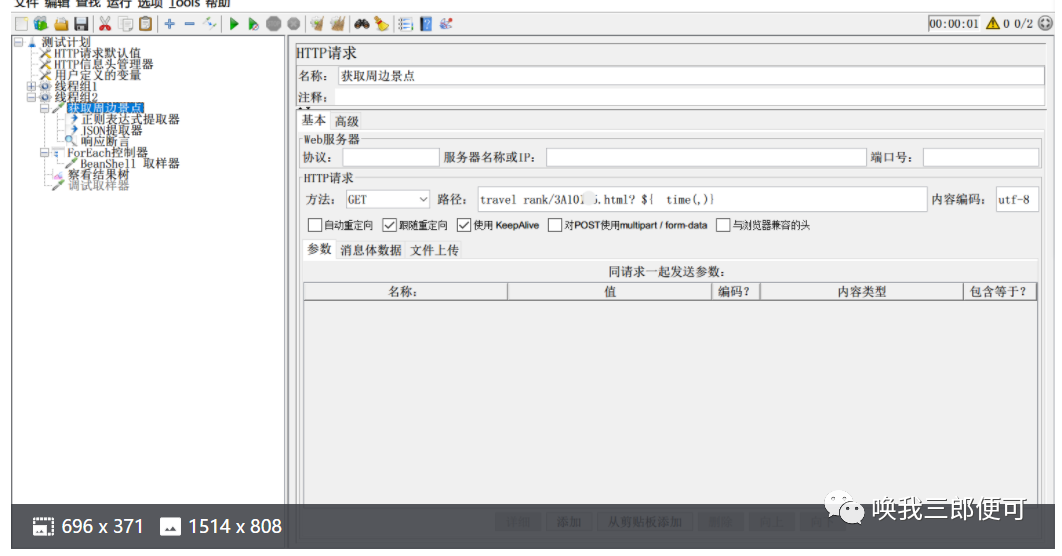The width and height of the screenshot is (1062, 556).
Task: Open the Tools menu
Action: (x=184, y=4)
